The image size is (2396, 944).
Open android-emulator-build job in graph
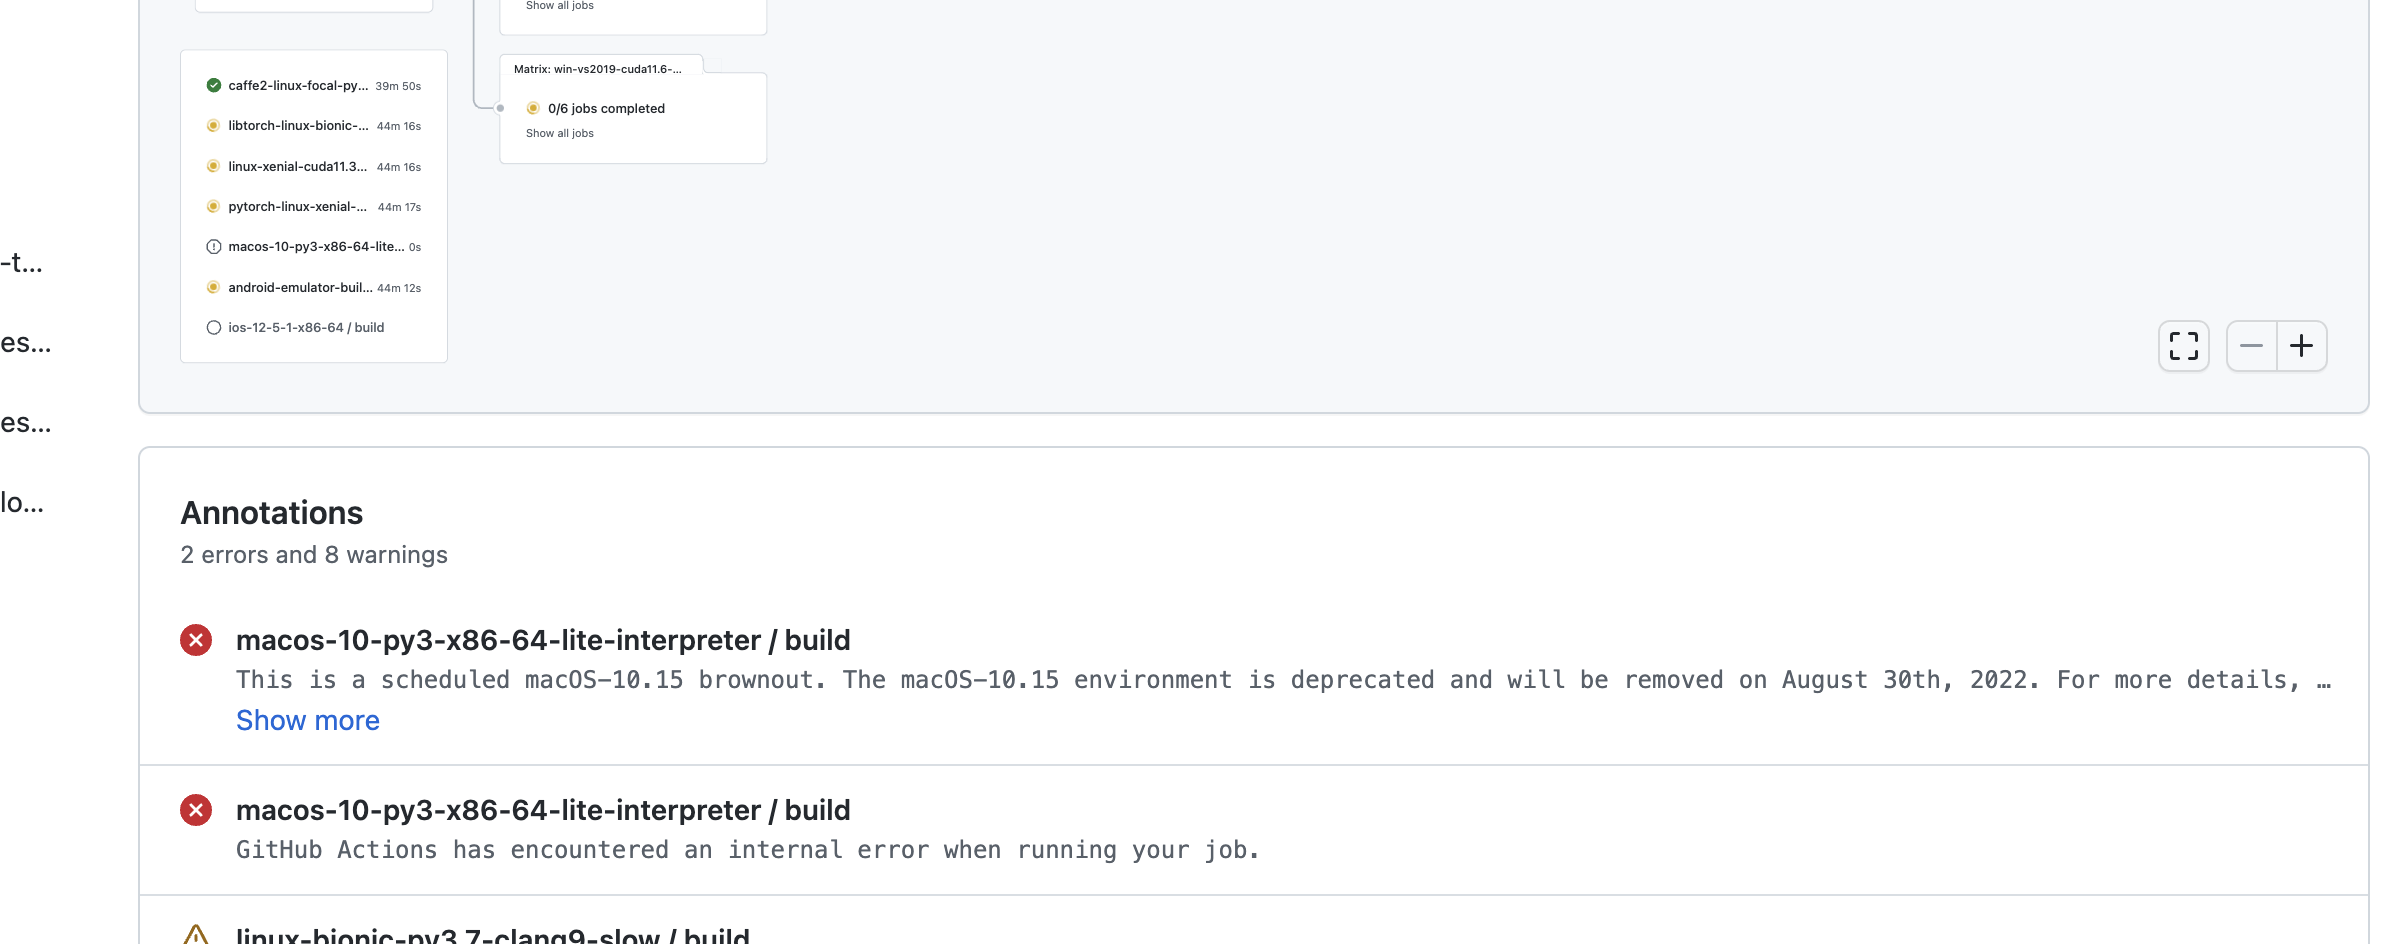(300, 287)
